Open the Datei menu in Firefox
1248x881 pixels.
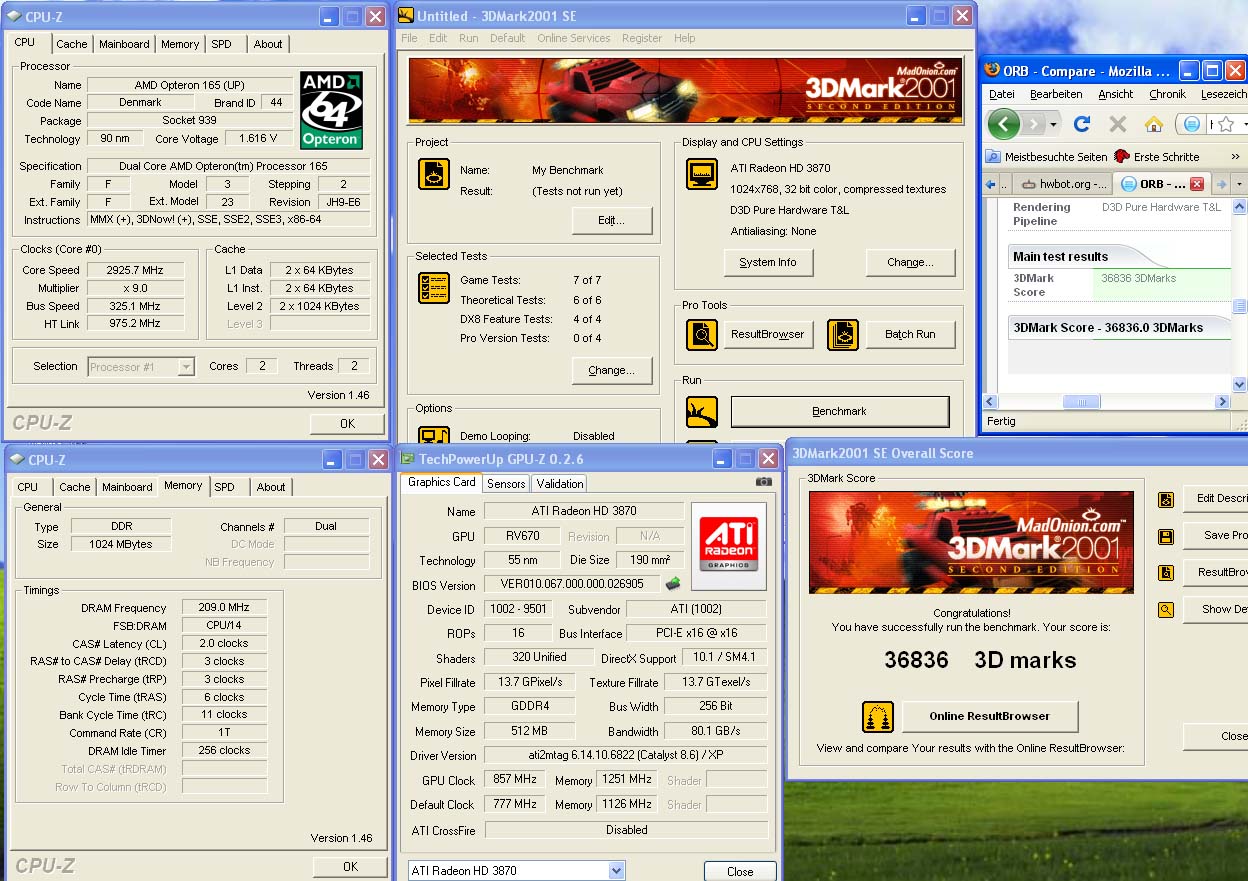tap(1001, 94)
